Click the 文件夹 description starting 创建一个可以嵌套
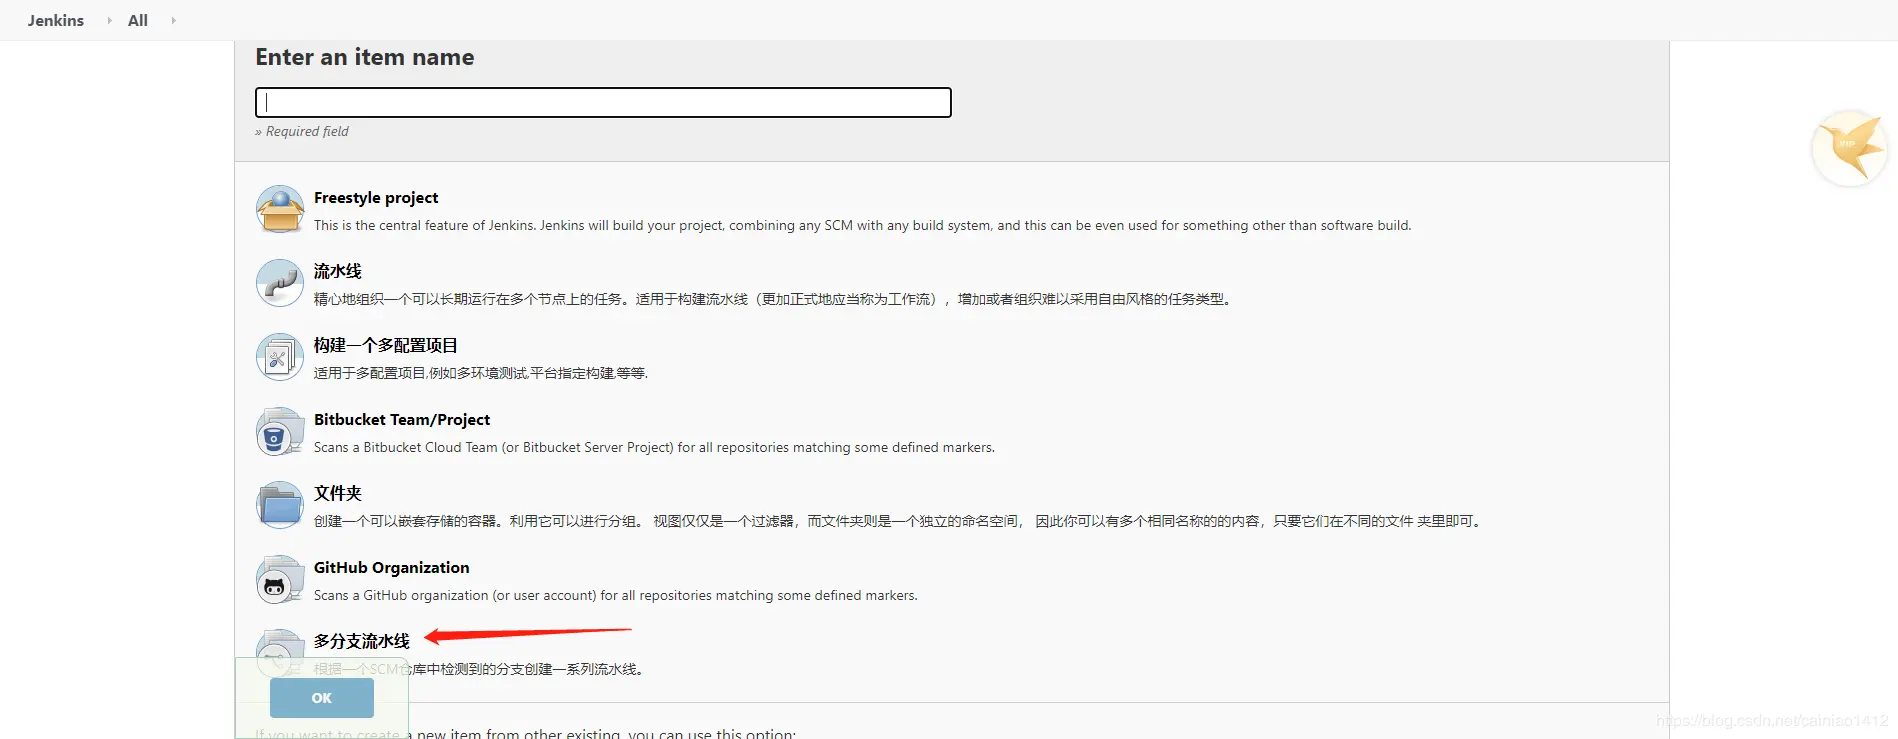The image size is (1898, 739). 898,521
